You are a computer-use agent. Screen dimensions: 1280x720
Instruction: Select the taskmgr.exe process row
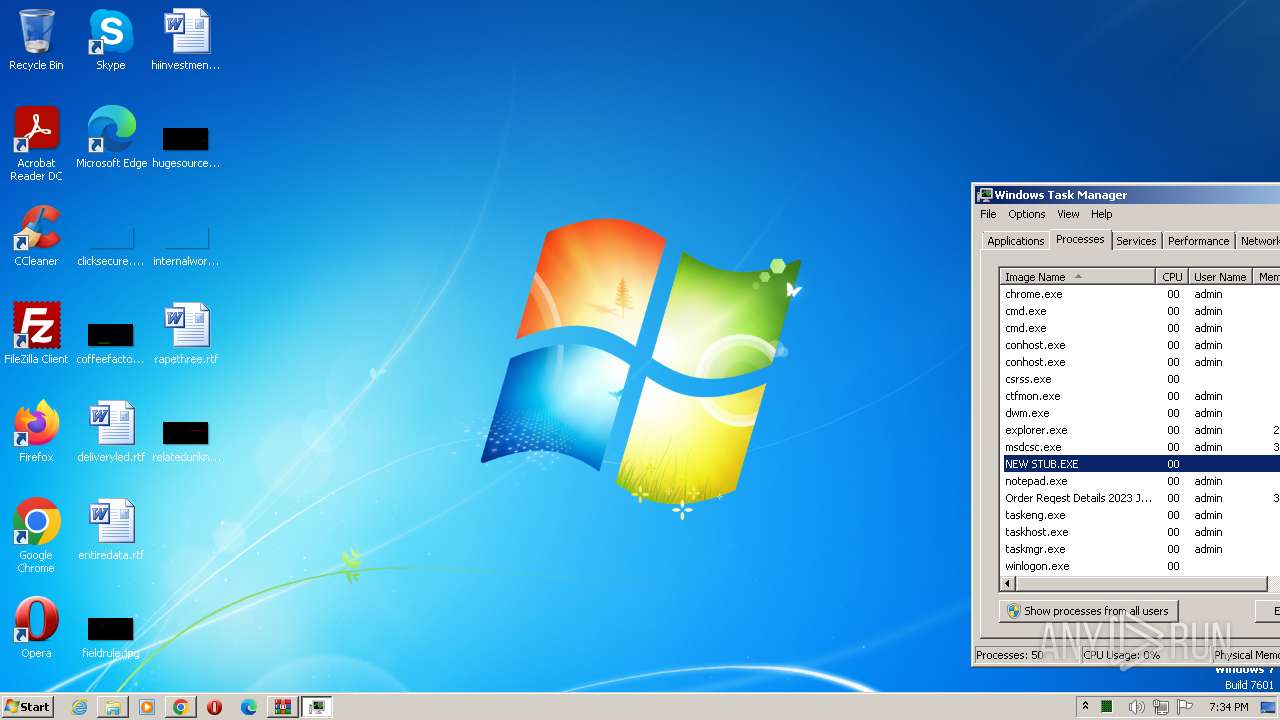coord(1141,549)
